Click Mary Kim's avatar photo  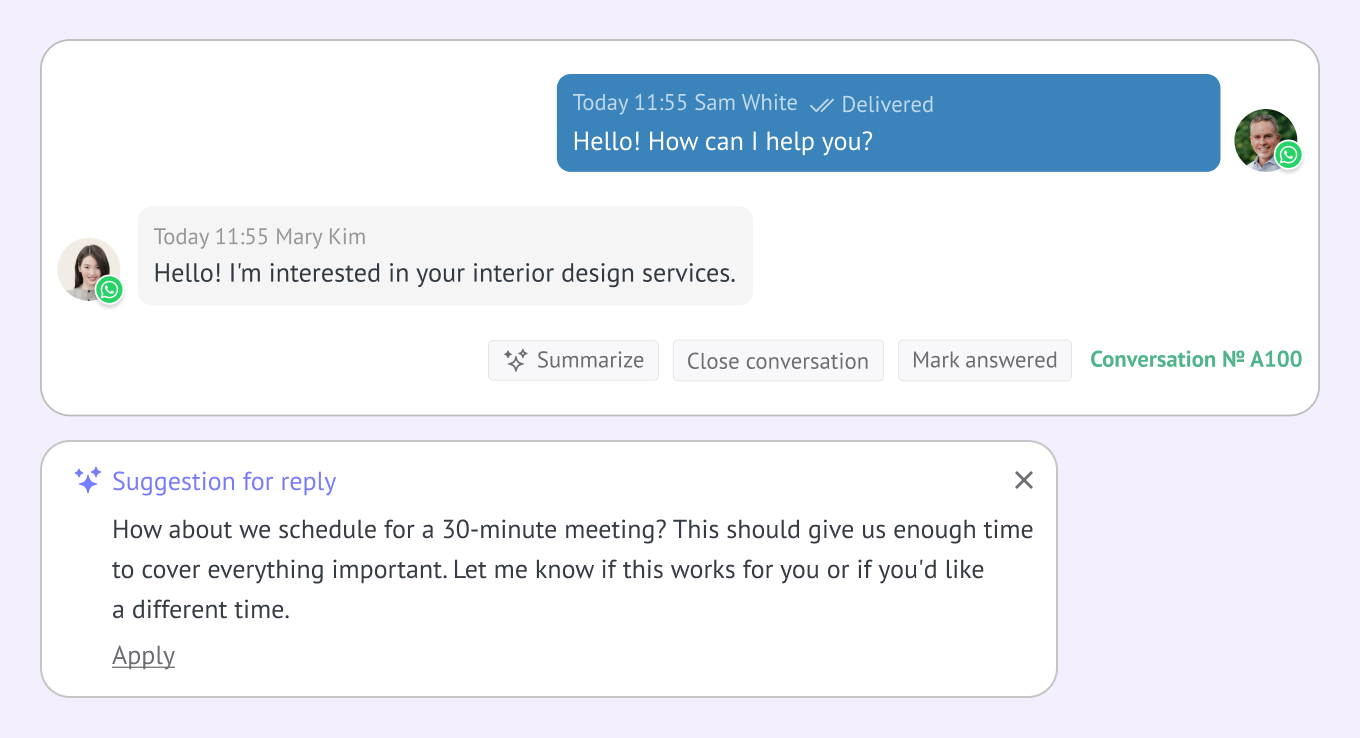[88, 268]
